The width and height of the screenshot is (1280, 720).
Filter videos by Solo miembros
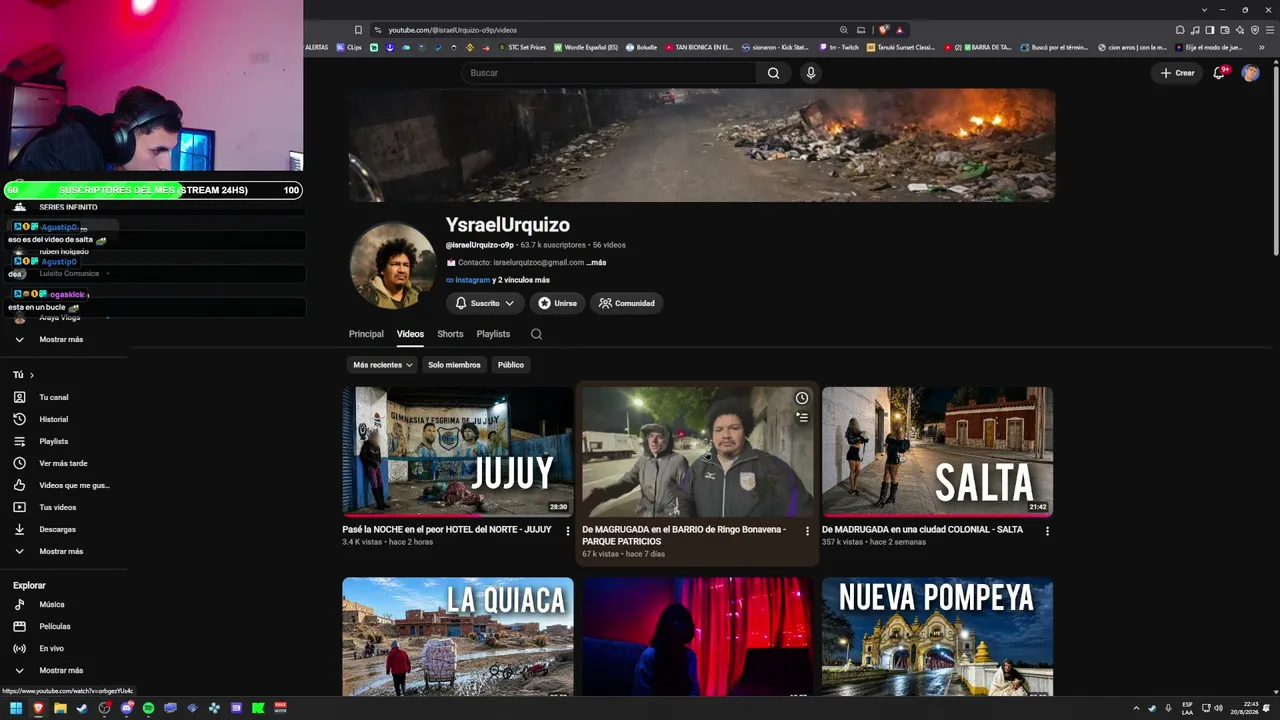click(454, 365)
